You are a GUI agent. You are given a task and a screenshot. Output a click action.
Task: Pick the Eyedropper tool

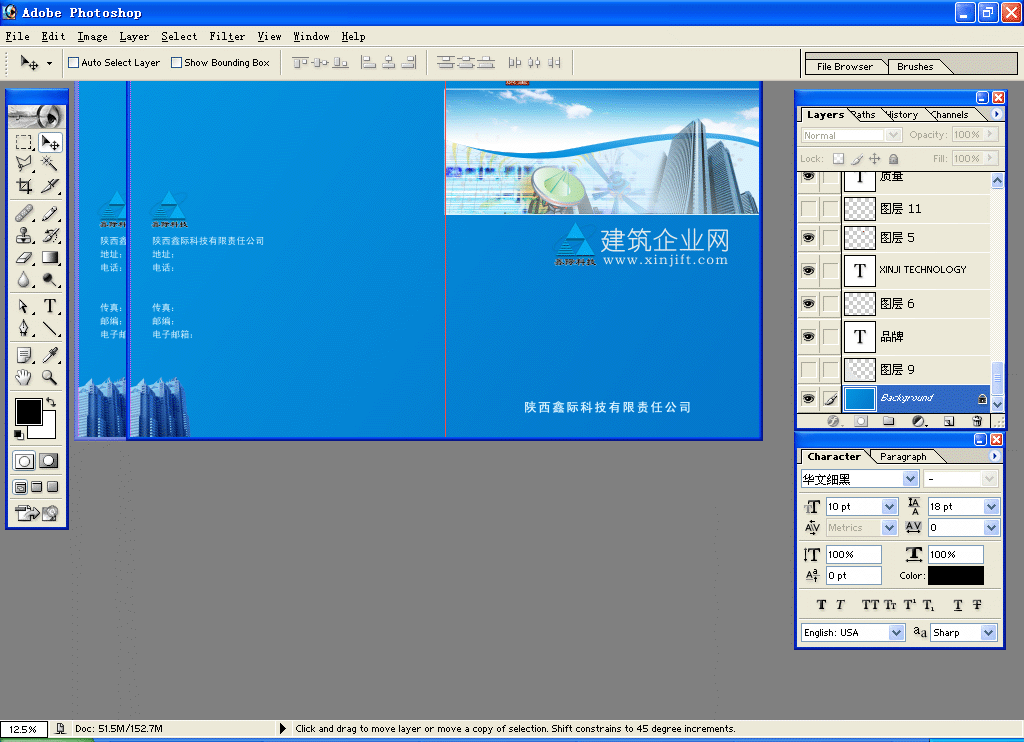click(50, 355)
